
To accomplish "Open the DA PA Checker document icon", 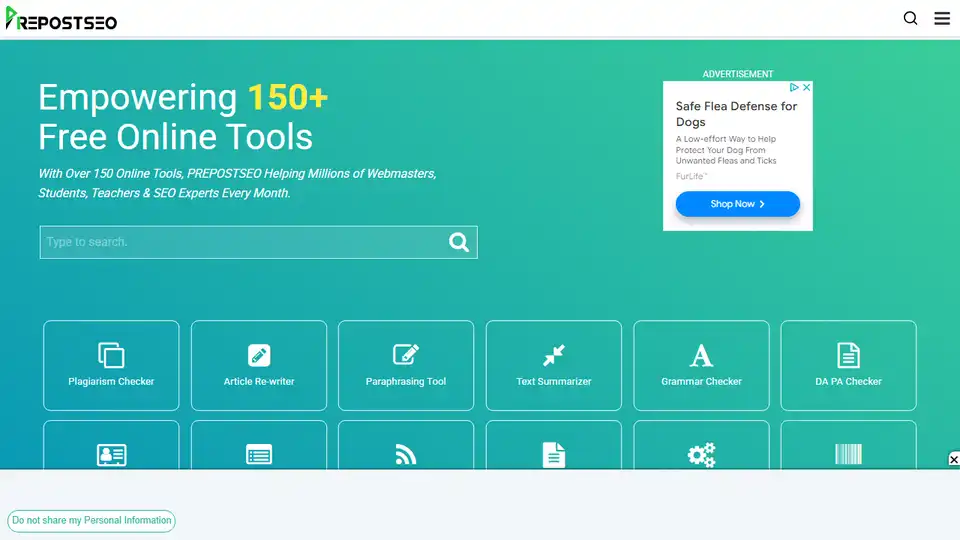I will (x=848, y=355).
